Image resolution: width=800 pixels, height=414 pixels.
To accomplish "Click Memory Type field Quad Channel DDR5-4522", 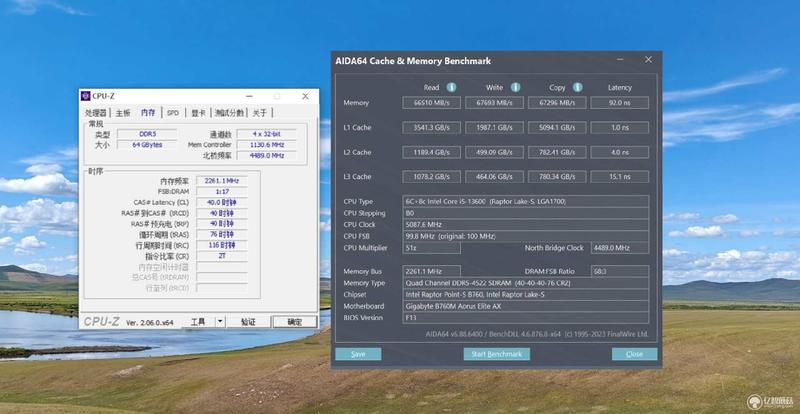I will pos(526,283).
